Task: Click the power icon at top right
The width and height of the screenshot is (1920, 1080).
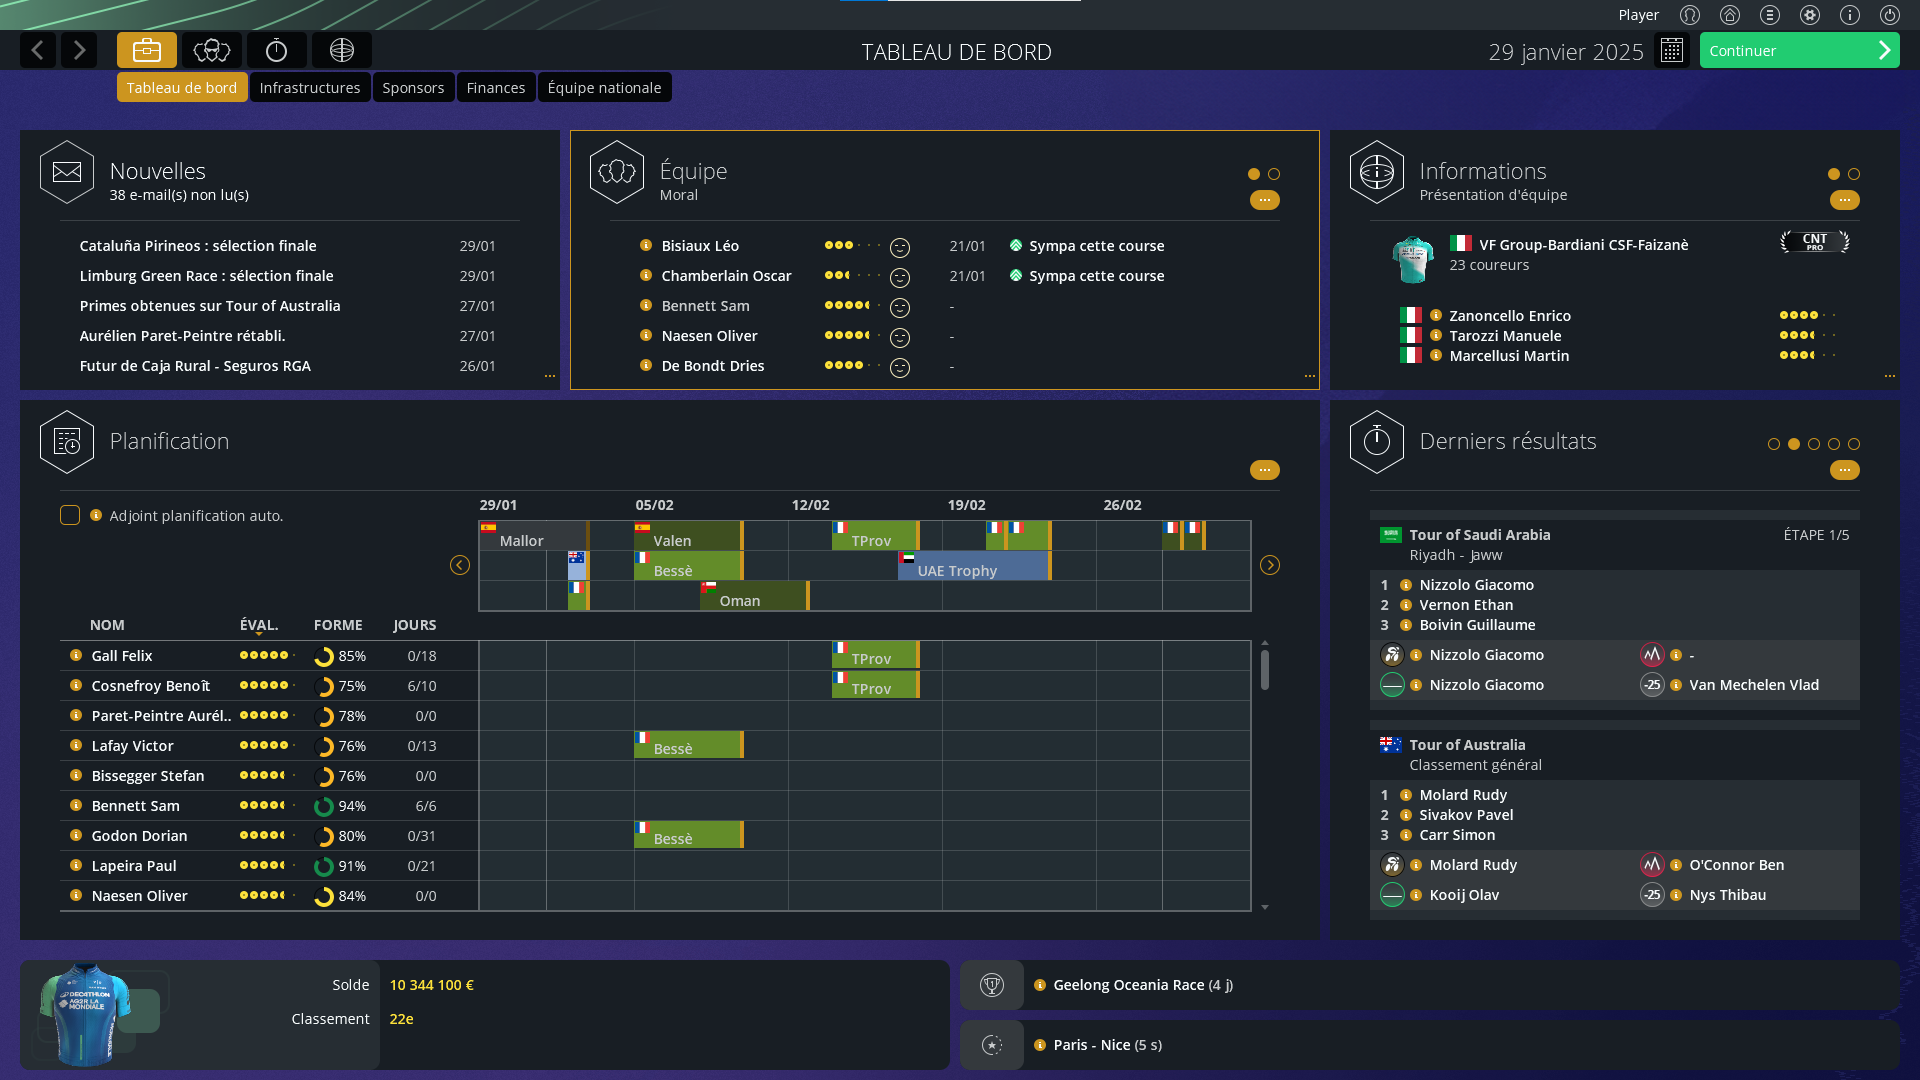Action: 1889,15
